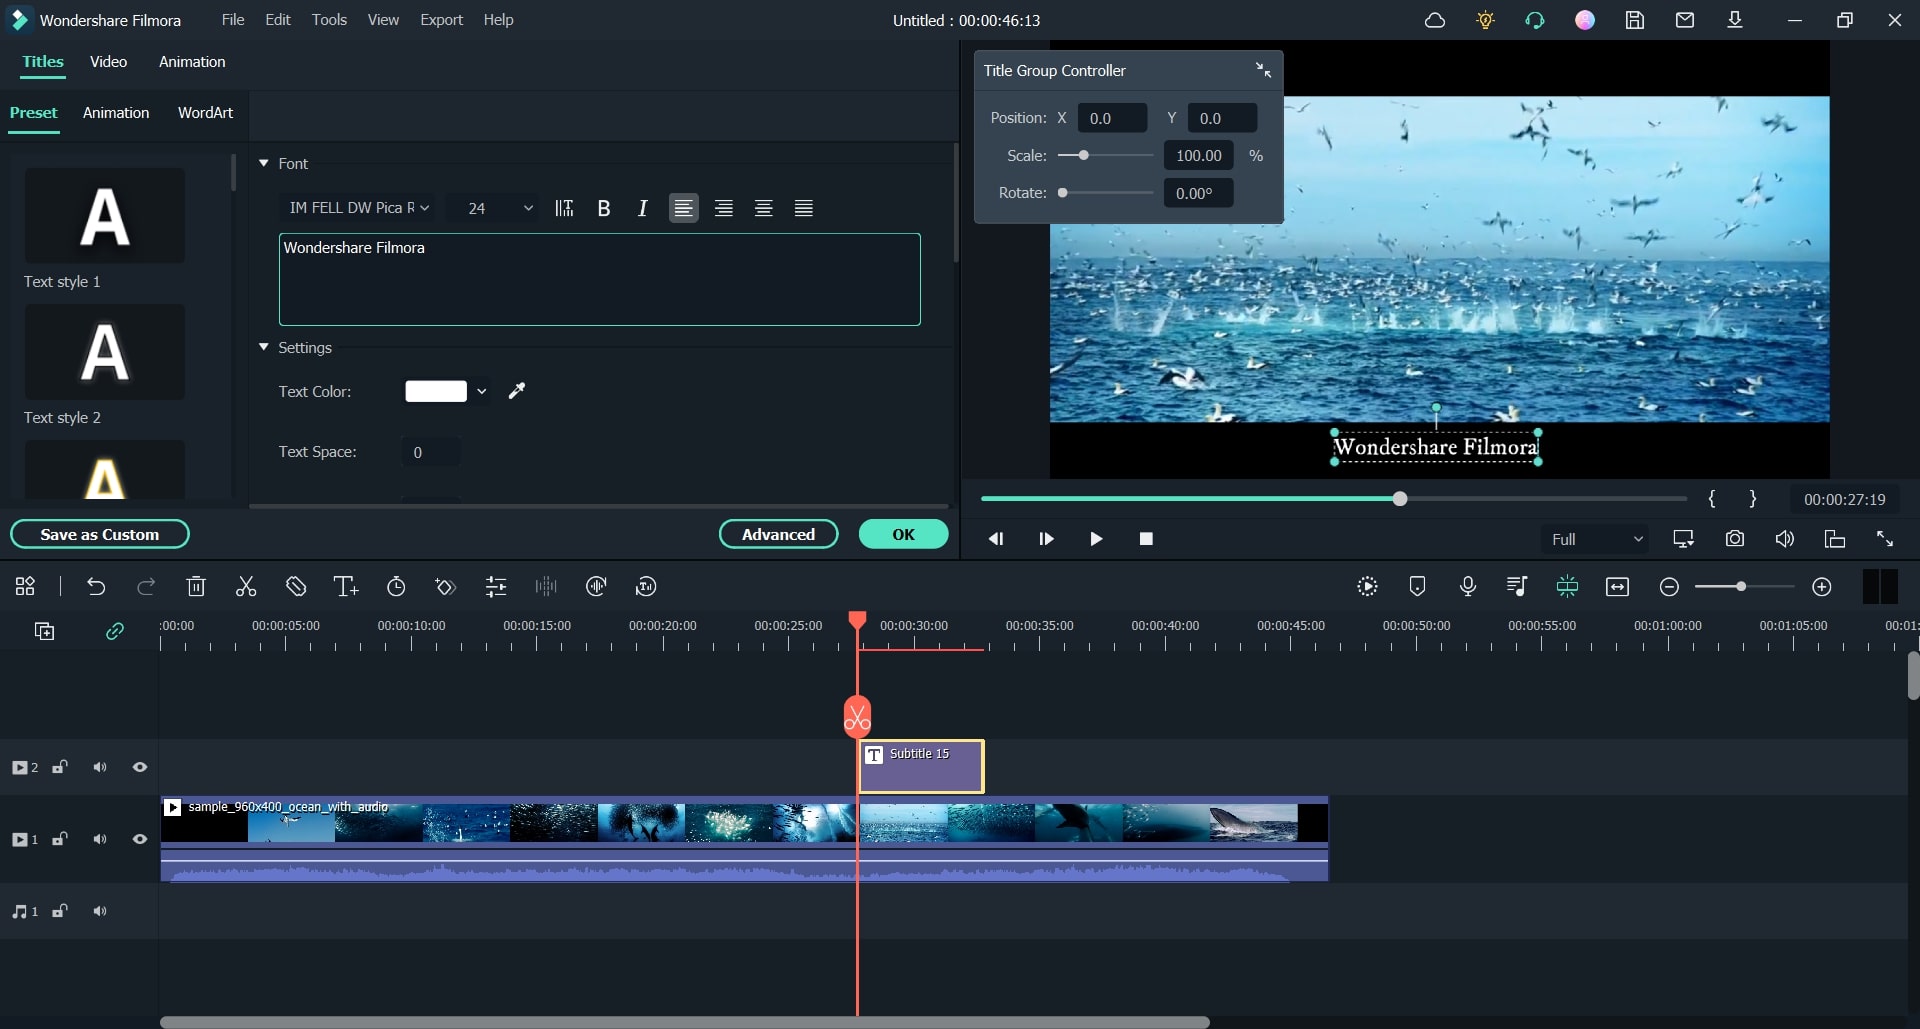Viewport: 1920px width, 1029px height.
Task: Collapse the Title Group Controller panel
Action: (1263, 70)
